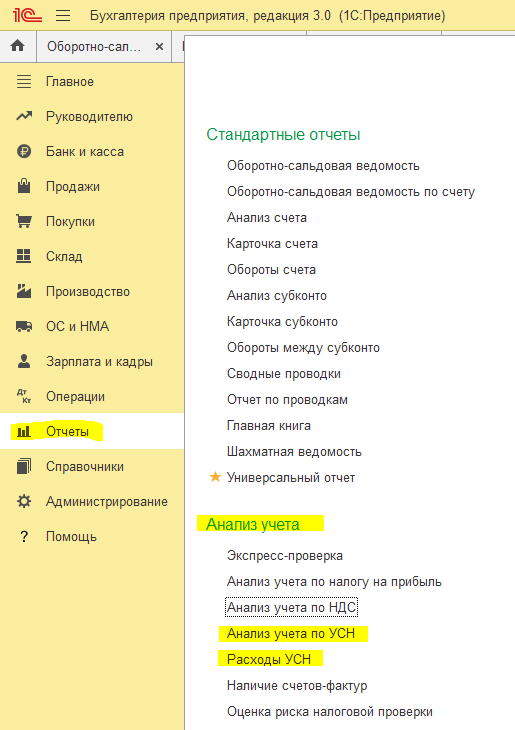Open the Шахматная ведомость report
515x730 pixels.
point(294,452)
